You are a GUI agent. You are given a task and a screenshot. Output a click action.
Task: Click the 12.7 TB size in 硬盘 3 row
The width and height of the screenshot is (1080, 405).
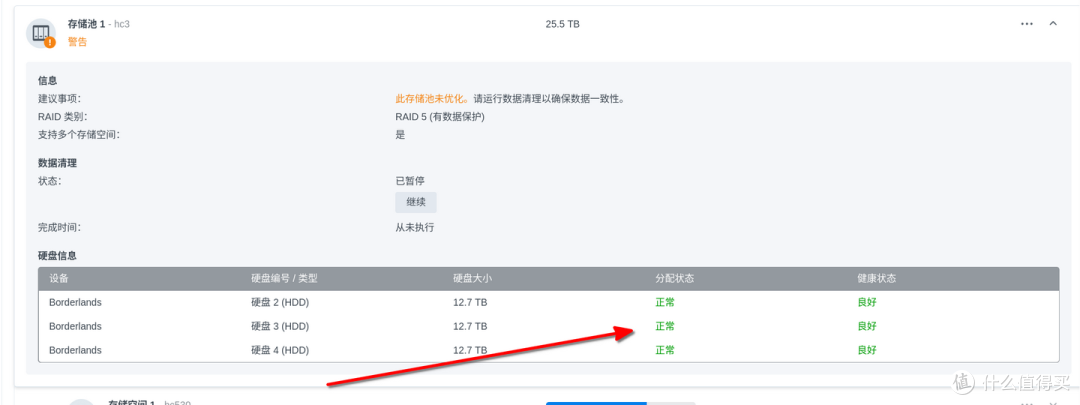click(470, 326)
